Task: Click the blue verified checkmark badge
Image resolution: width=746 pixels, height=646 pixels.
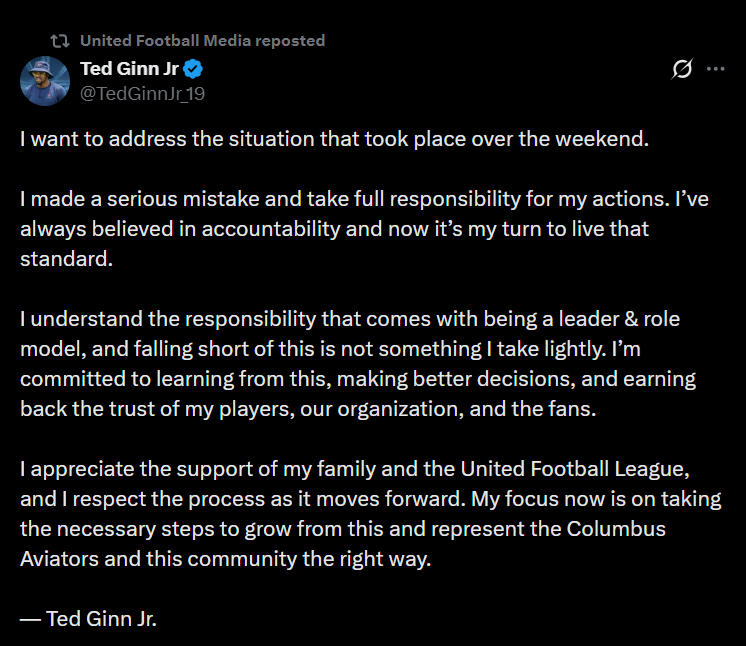Action: click(195, 69)
